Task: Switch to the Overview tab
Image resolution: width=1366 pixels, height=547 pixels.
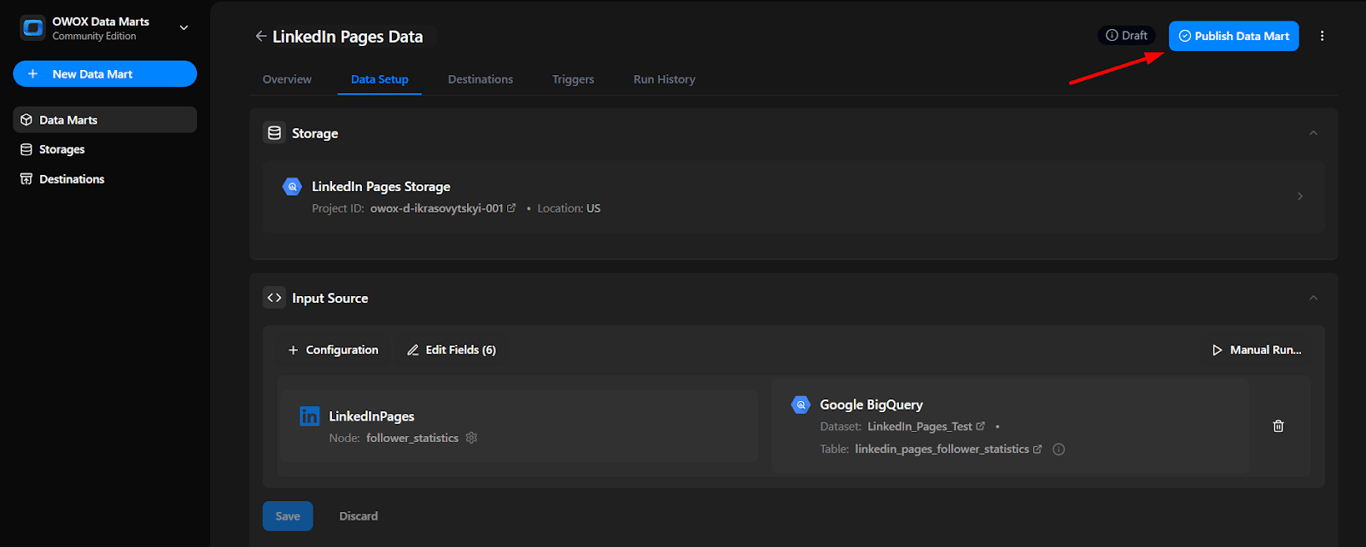Action: pos(287,79)
